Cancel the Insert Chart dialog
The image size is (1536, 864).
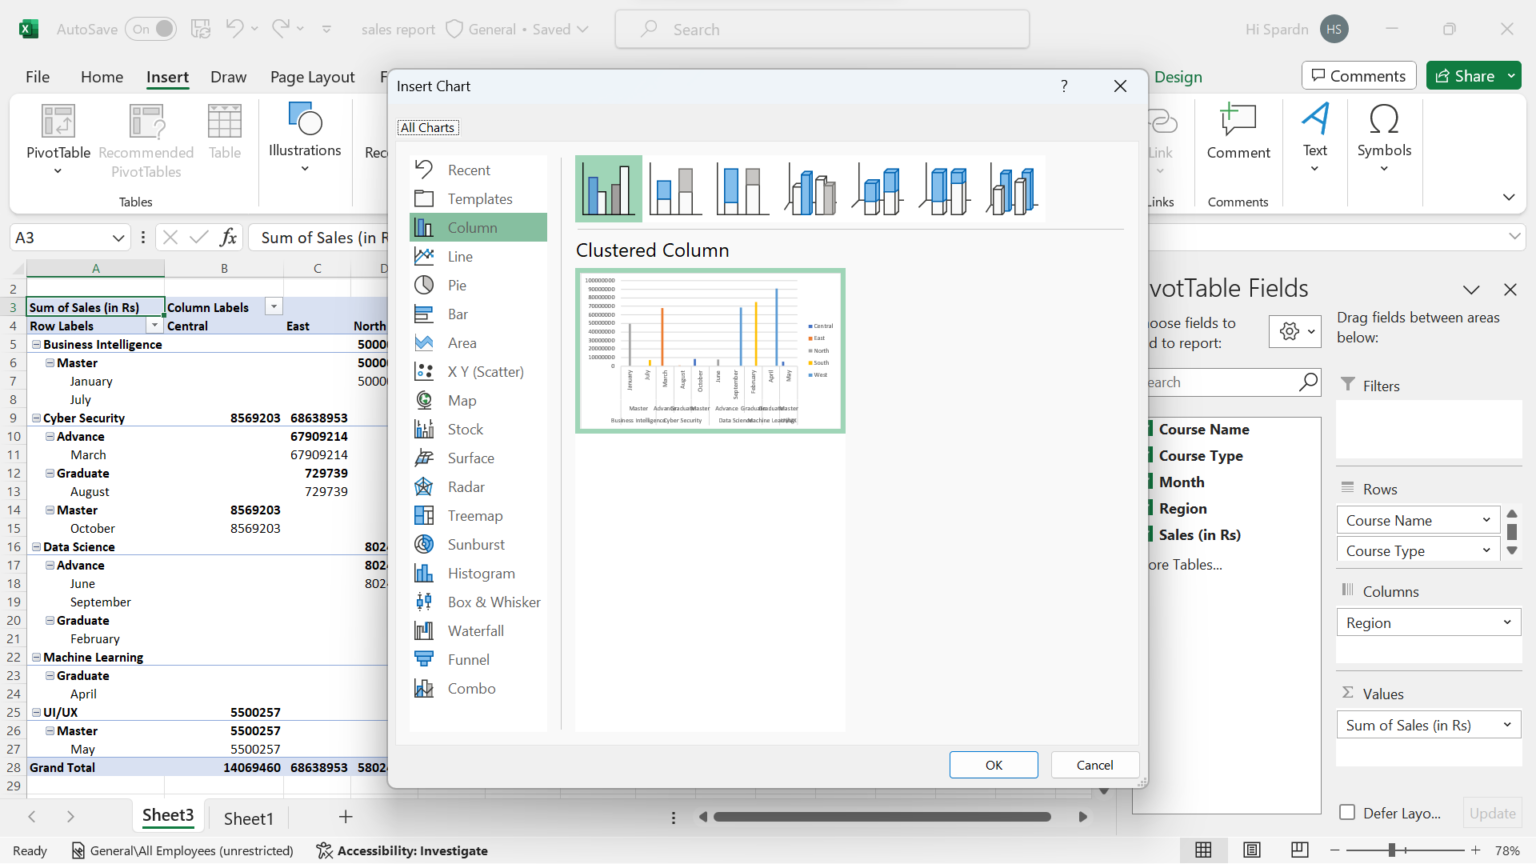(x=1095, y=764)
